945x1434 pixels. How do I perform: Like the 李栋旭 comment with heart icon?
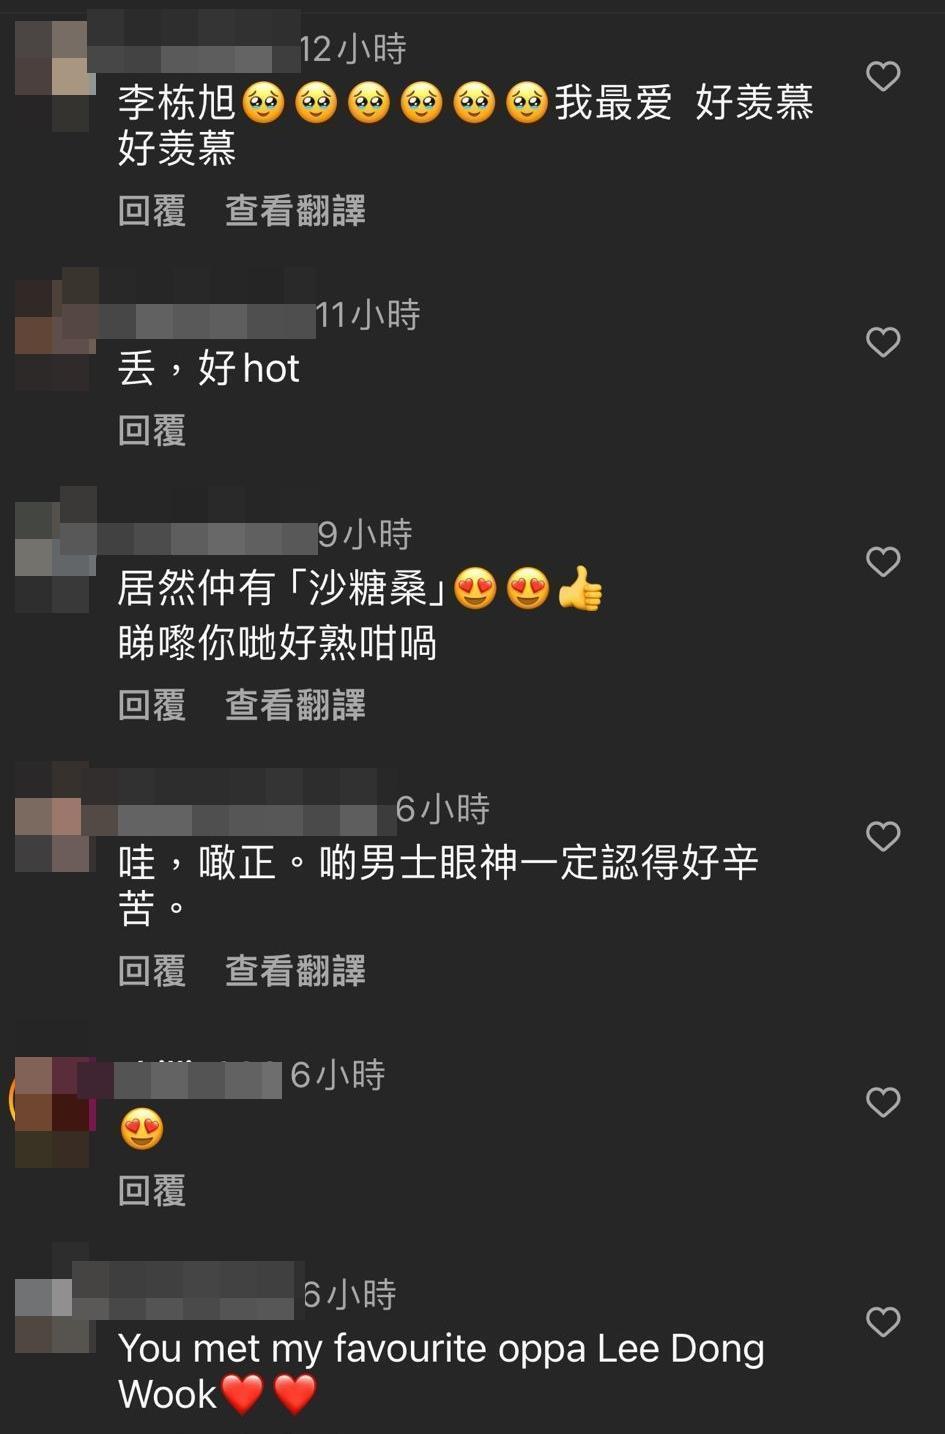pos(883,76)
